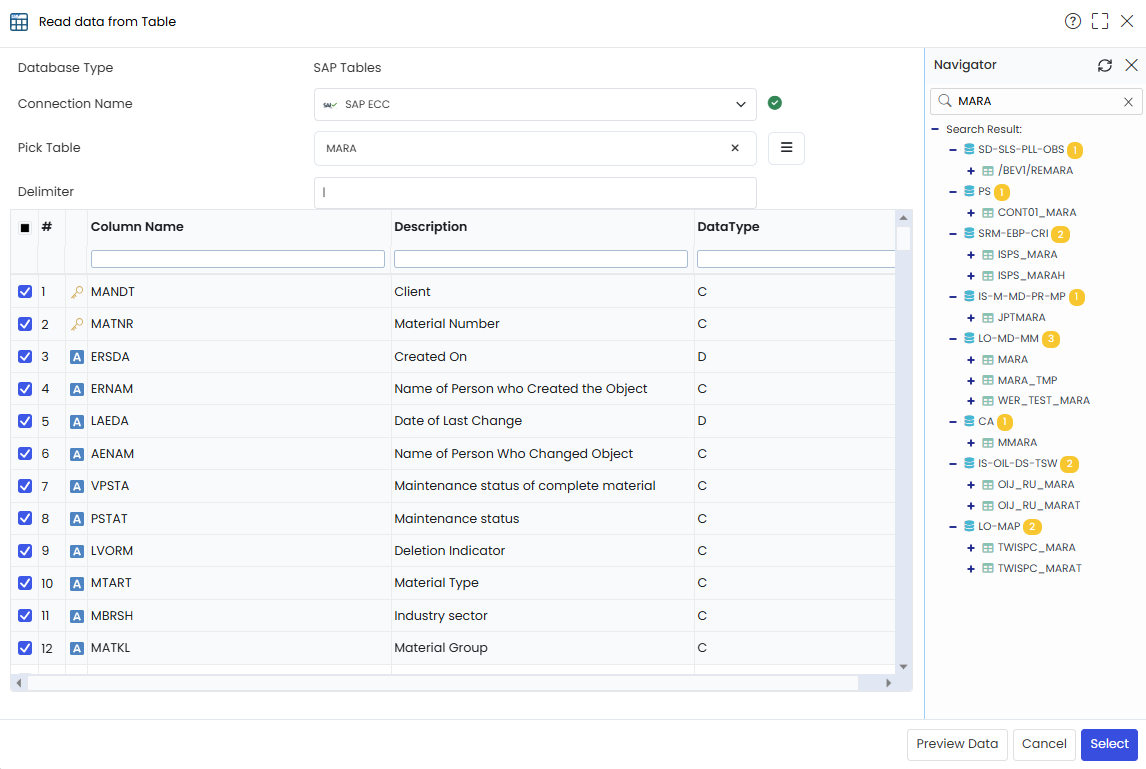Open the hamburger menu next to Pick Table
1146x769 pixels.
point(786,148)
